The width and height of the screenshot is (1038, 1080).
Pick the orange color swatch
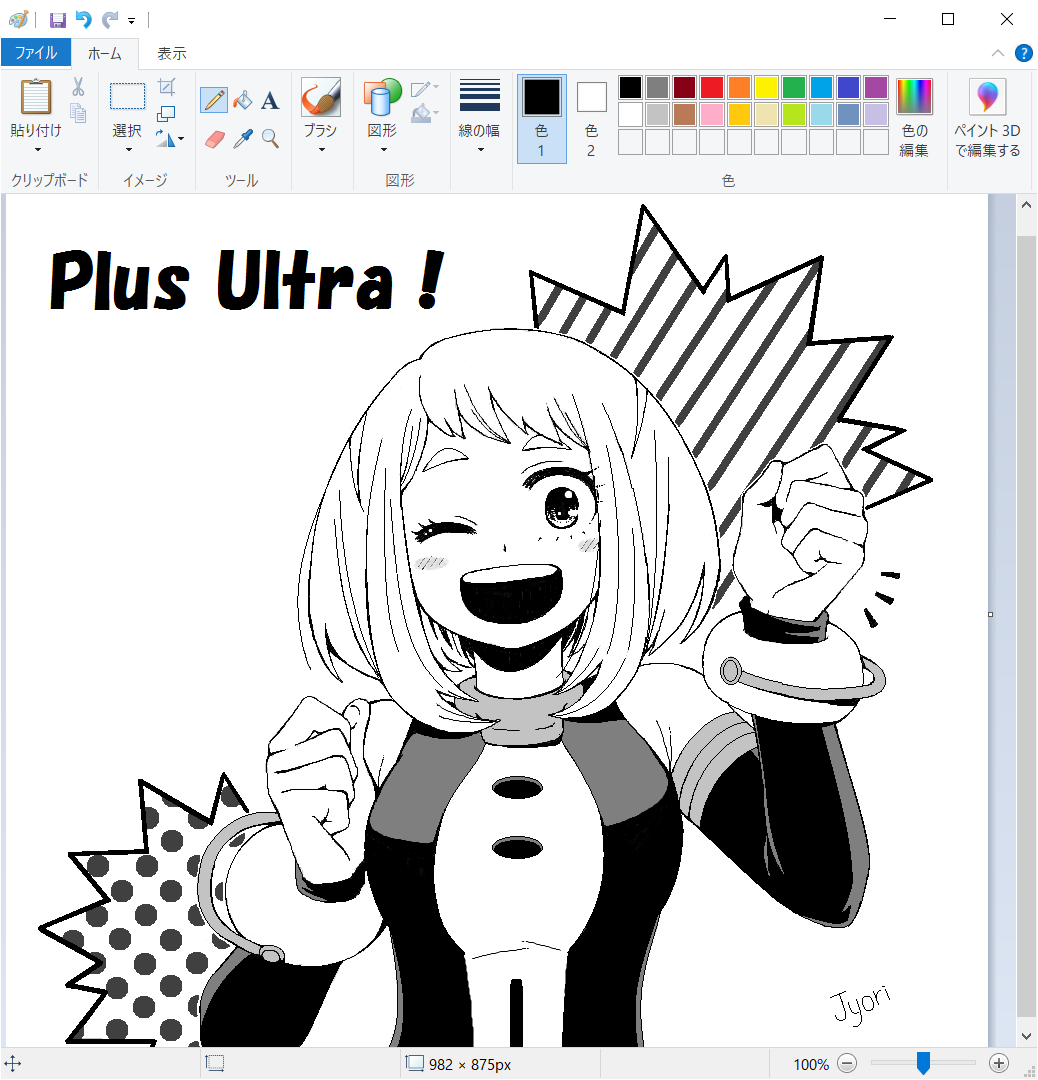point(739,87)
